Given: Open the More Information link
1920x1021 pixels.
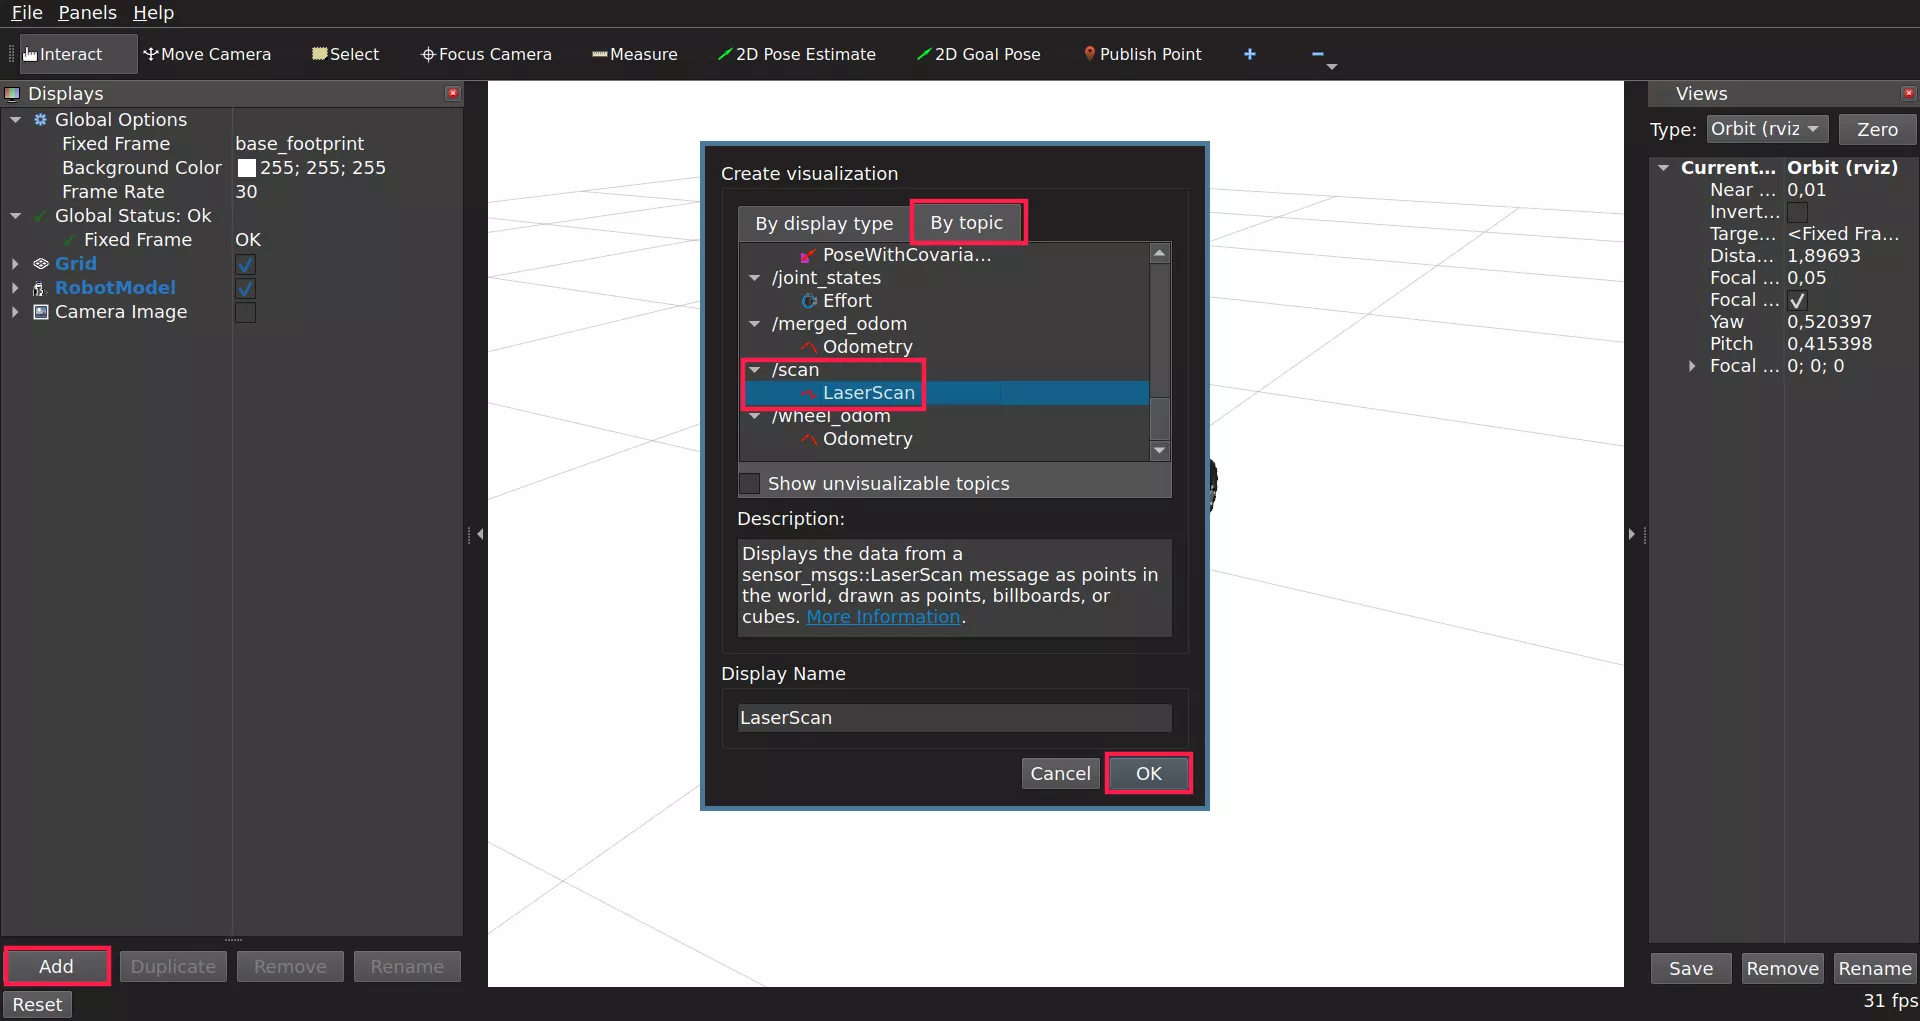Looking at the screenshot, I should tap(883, 617).
